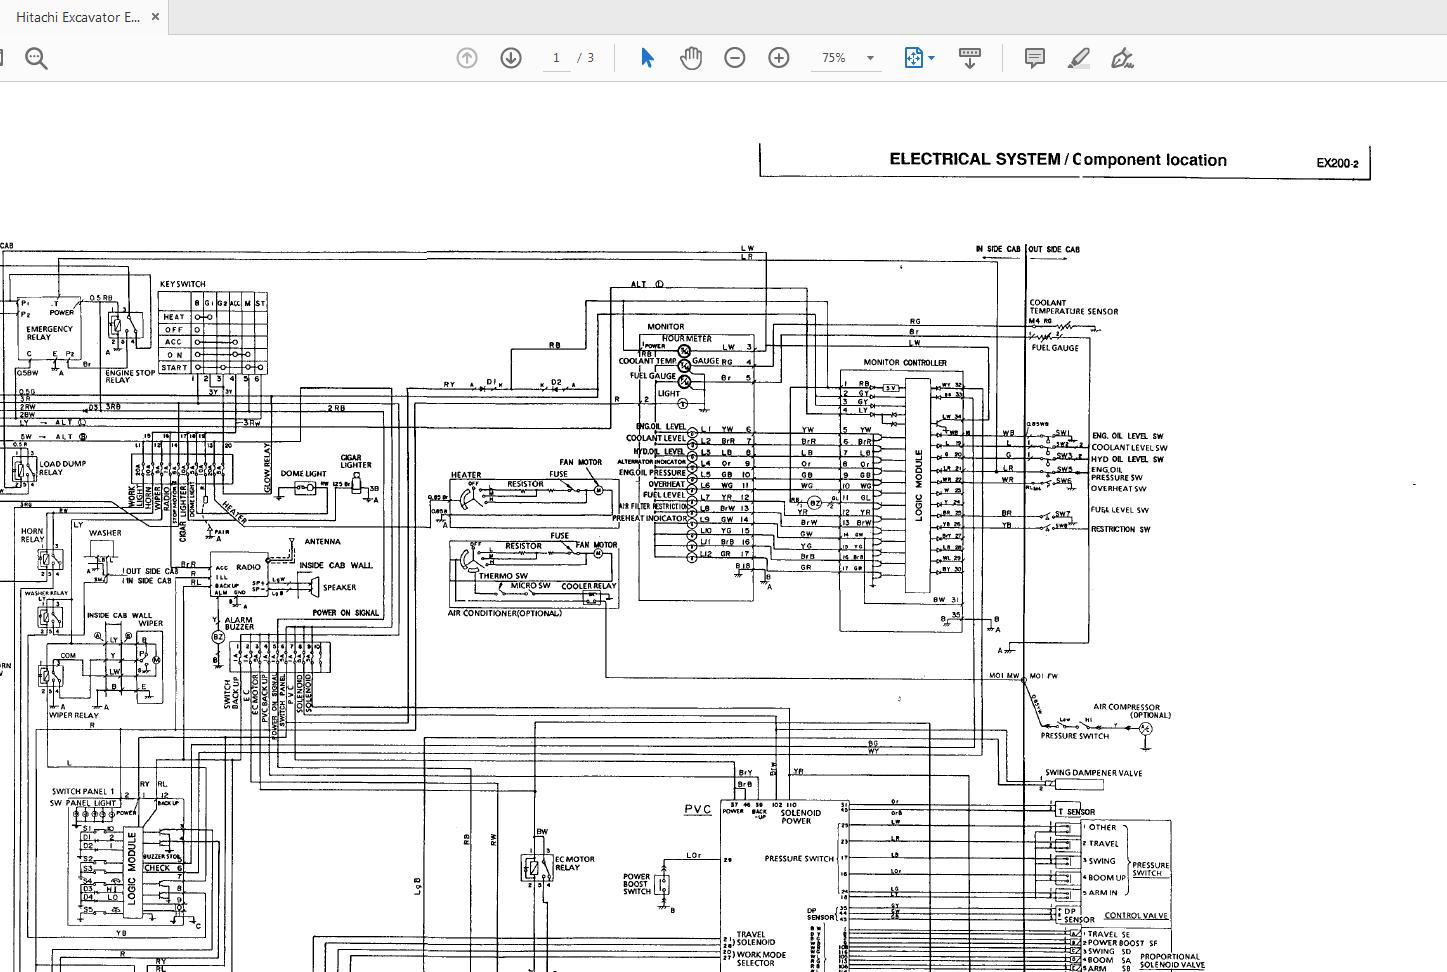The width and height of the screenshot is (1447, 972).
Task: Close the Hitachi Excavator tab
Action: [x=155, y=17]
